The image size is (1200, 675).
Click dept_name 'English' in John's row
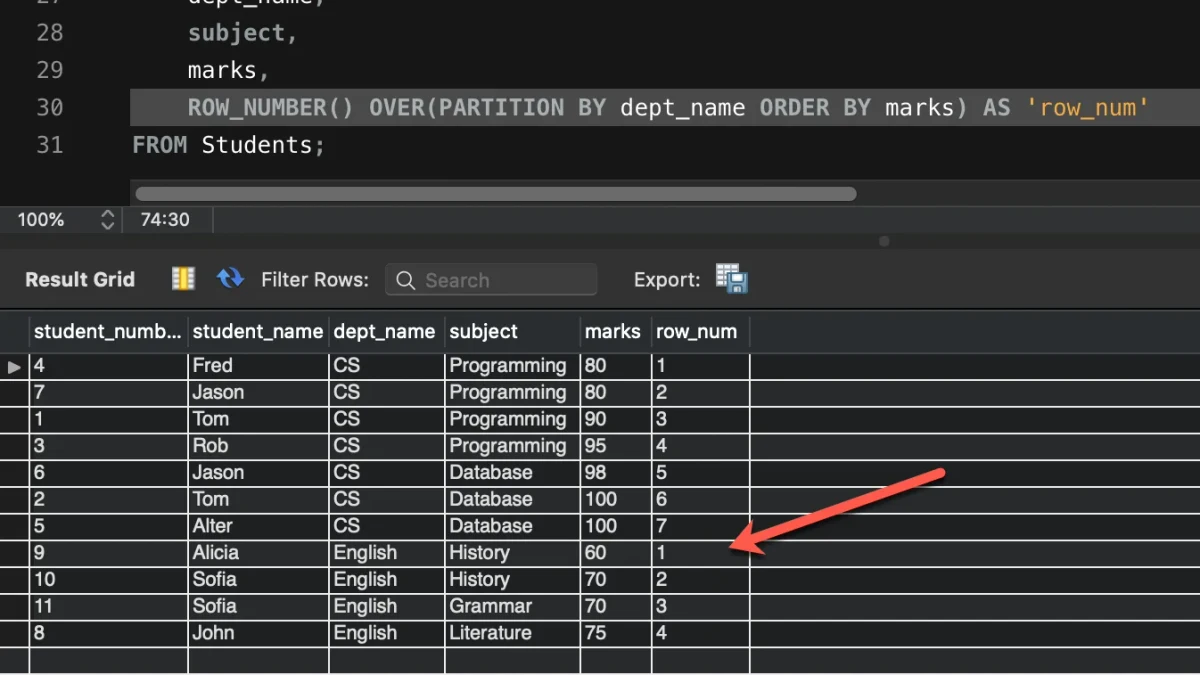(385, 633)
